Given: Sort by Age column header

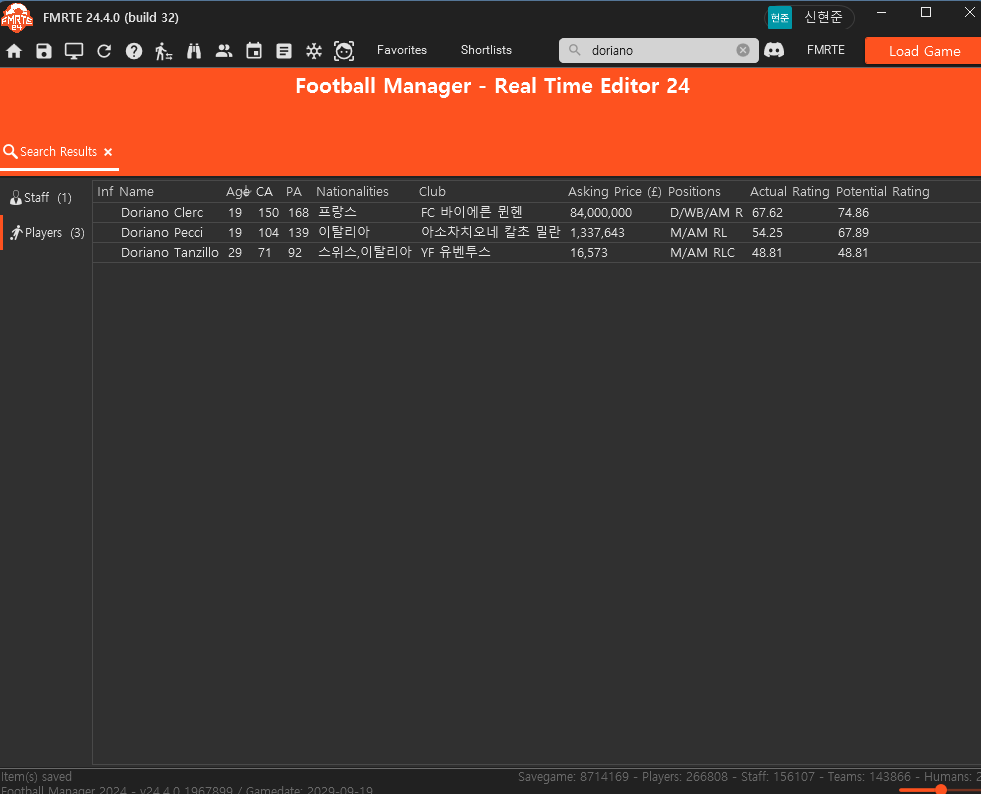Looking at the screenshot, I should point(238,191).
